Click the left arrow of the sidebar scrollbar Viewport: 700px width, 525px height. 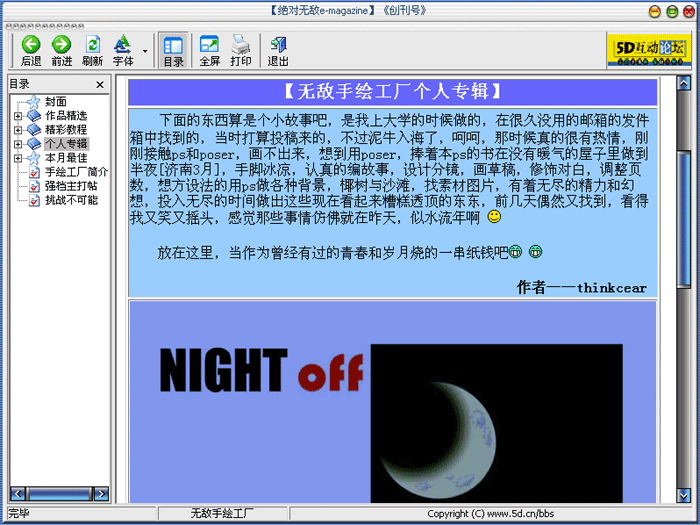17,494
